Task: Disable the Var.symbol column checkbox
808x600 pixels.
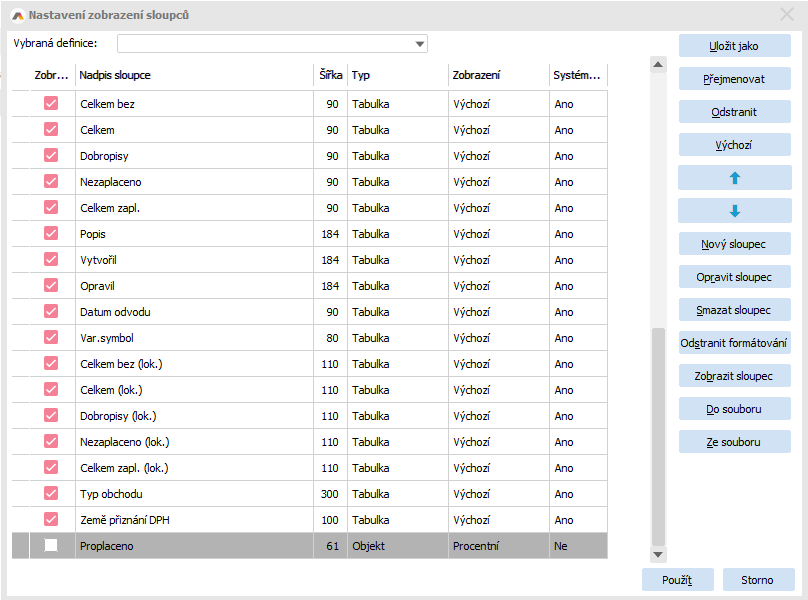Action: point(51,338)
